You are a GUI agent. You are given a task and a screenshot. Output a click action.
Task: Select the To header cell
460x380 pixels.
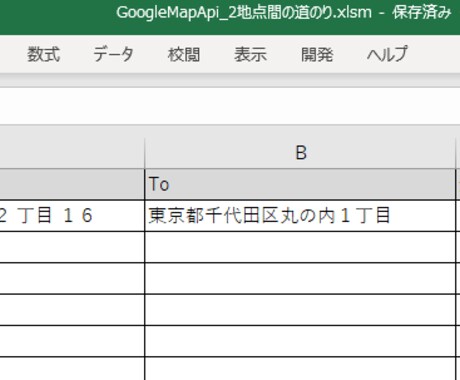click(300, 184)
